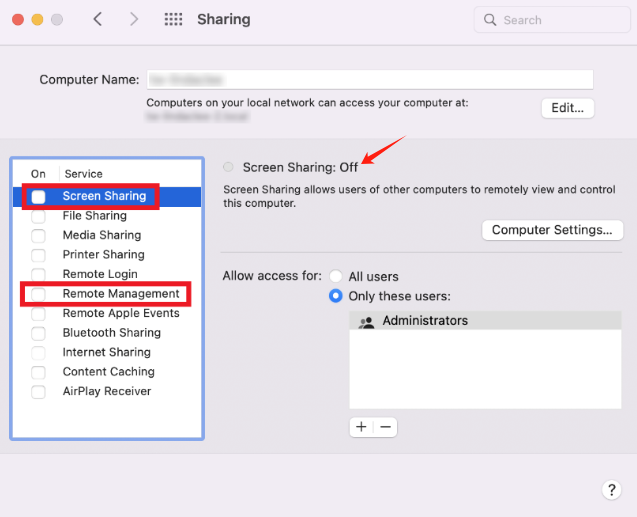
Task: Select Bluetooth Sharing service label
Action: coord(112,333)
